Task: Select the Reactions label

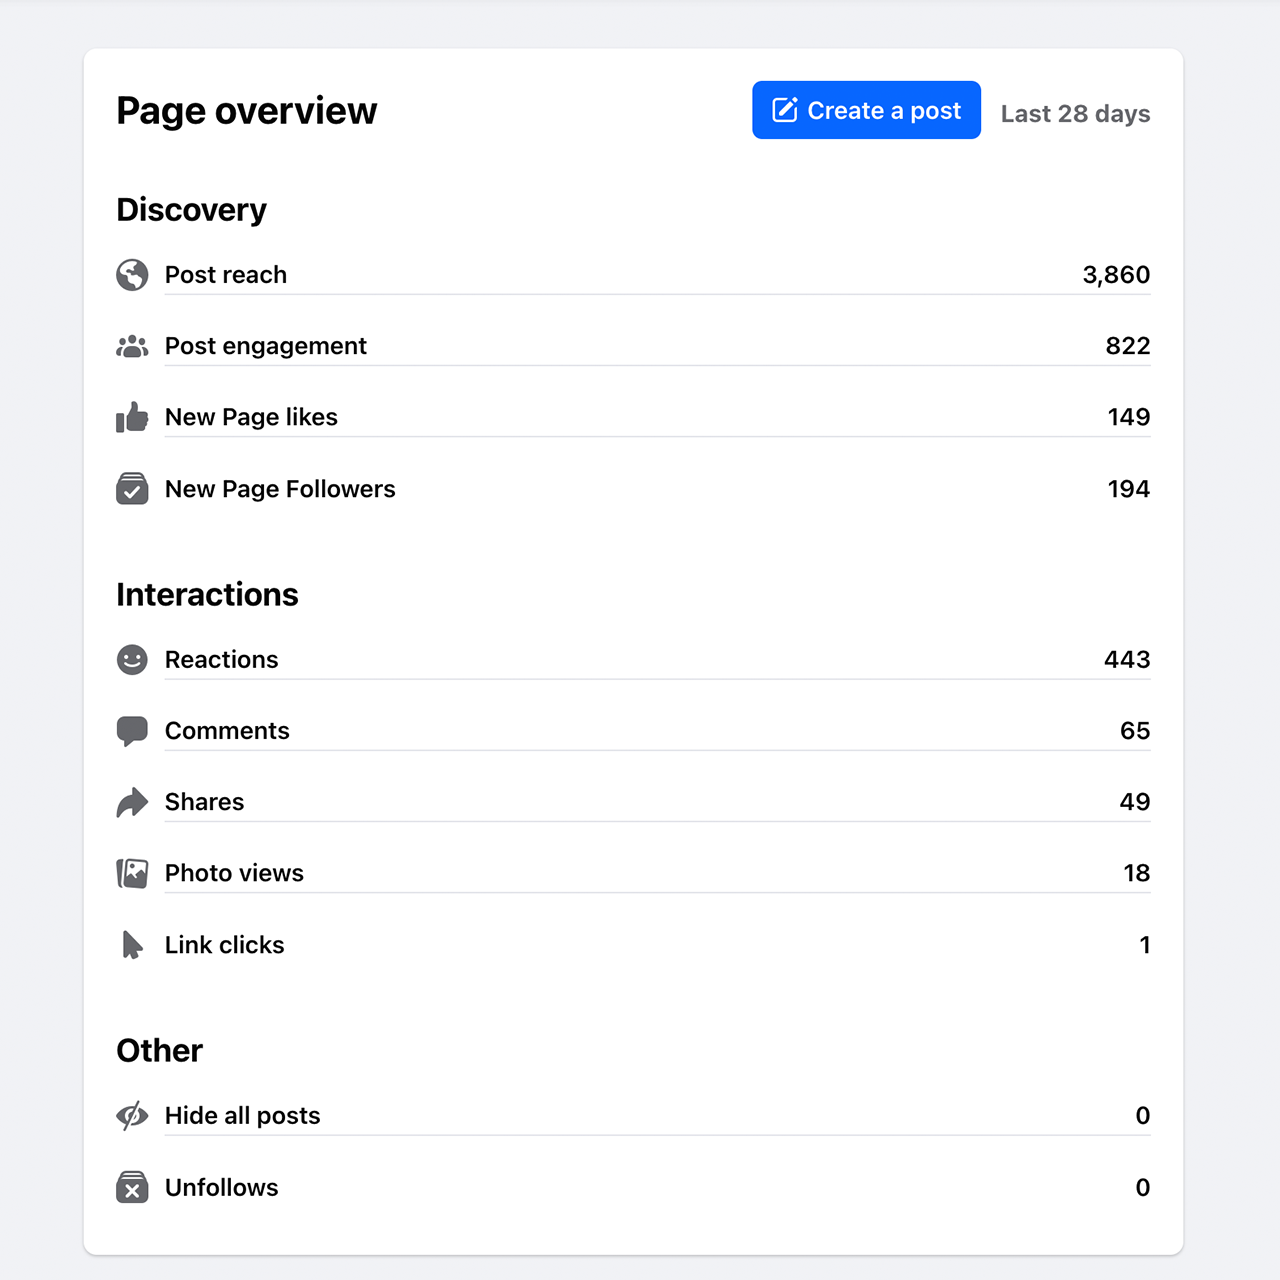Action: [222, 660]
